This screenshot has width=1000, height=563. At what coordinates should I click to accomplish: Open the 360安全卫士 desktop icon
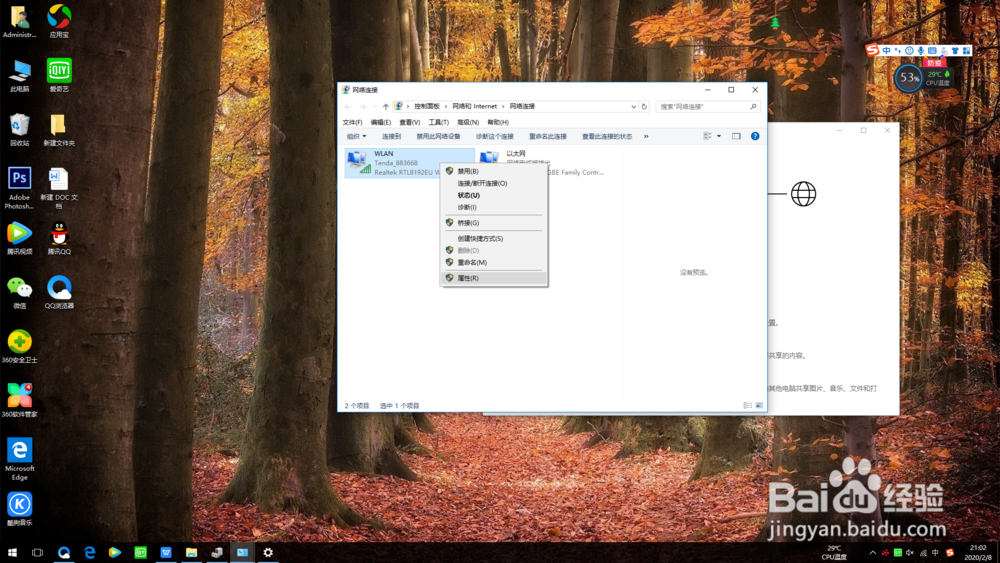20,346
